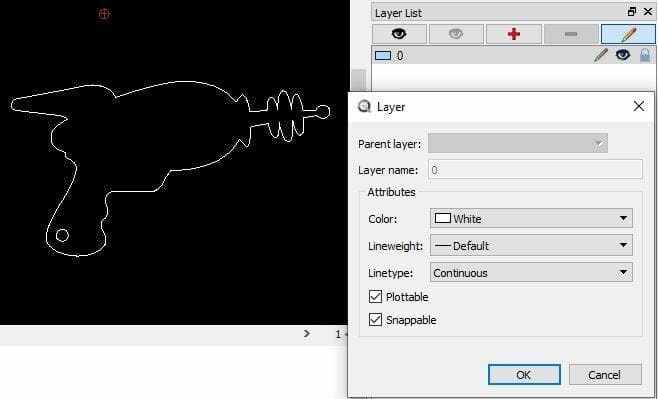The height and width of the screenshot is (399, 658).
Task: Toggle the lock icon on layer 0
Action: 645,55
